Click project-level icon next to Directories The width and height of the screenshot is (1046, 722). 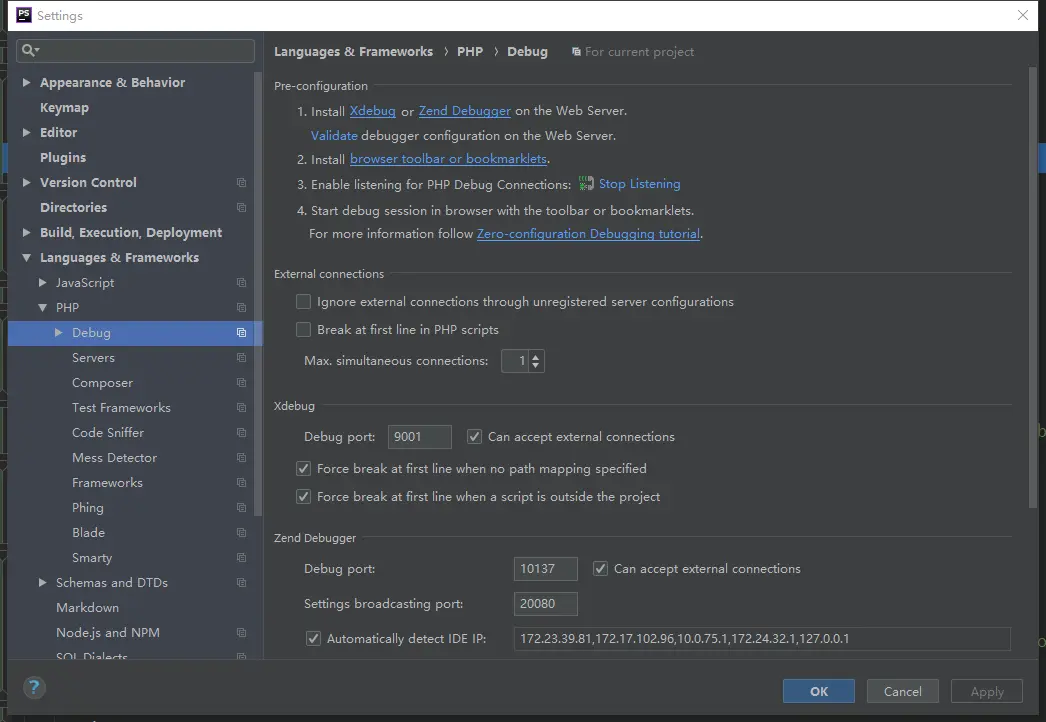[x=241, y=208]
